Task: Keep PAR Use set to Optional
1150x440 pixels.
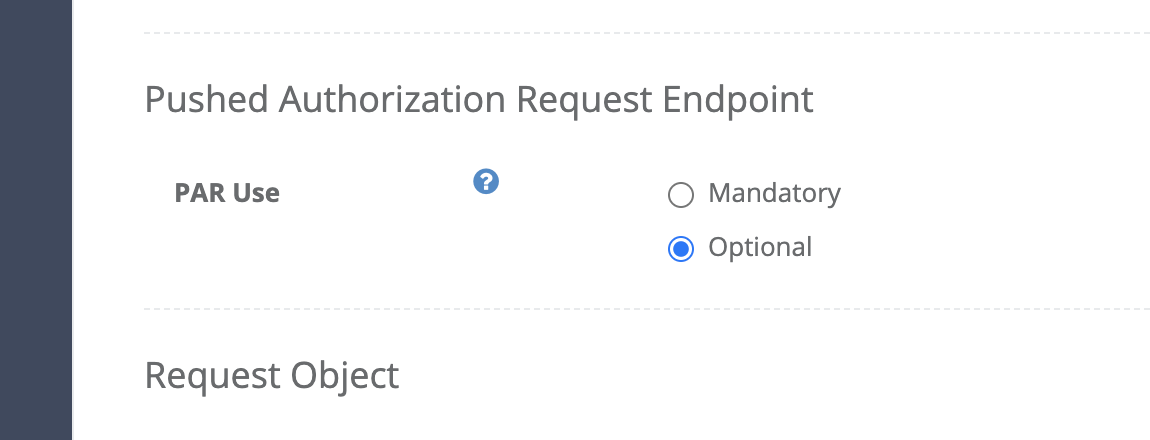Action: click(x=681, y=249)
